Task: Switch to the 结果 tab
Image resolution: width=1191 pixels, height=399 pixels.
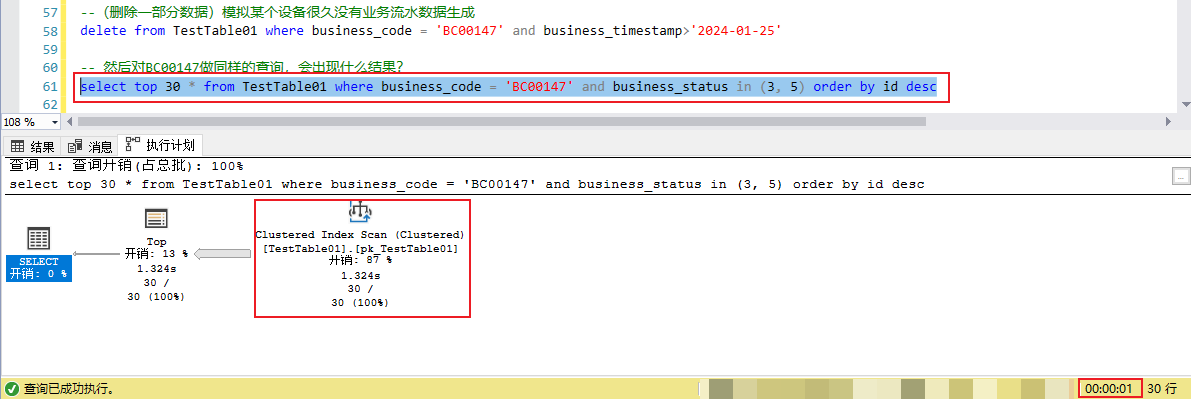Action: click(x=33, y=147)
